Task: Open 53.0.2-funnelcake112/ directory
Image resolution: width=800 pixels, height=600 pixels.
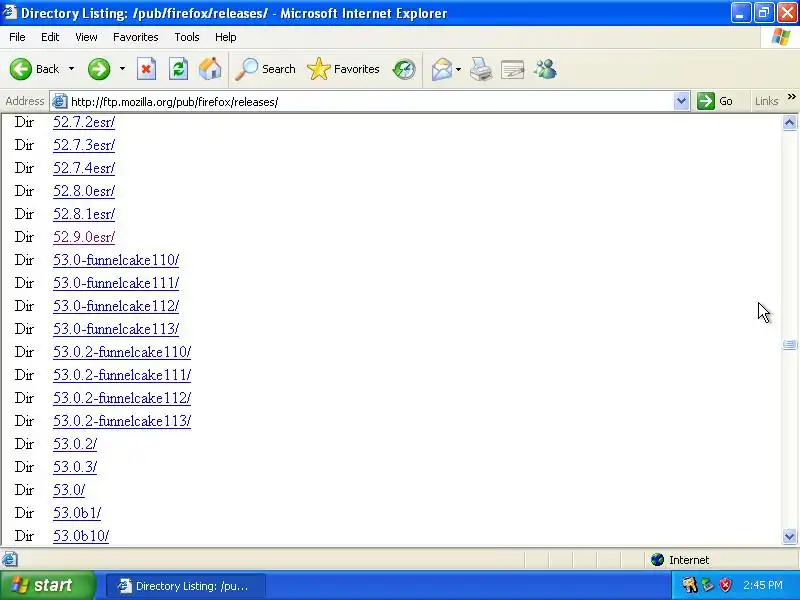Action: click(x=122, y=398)
